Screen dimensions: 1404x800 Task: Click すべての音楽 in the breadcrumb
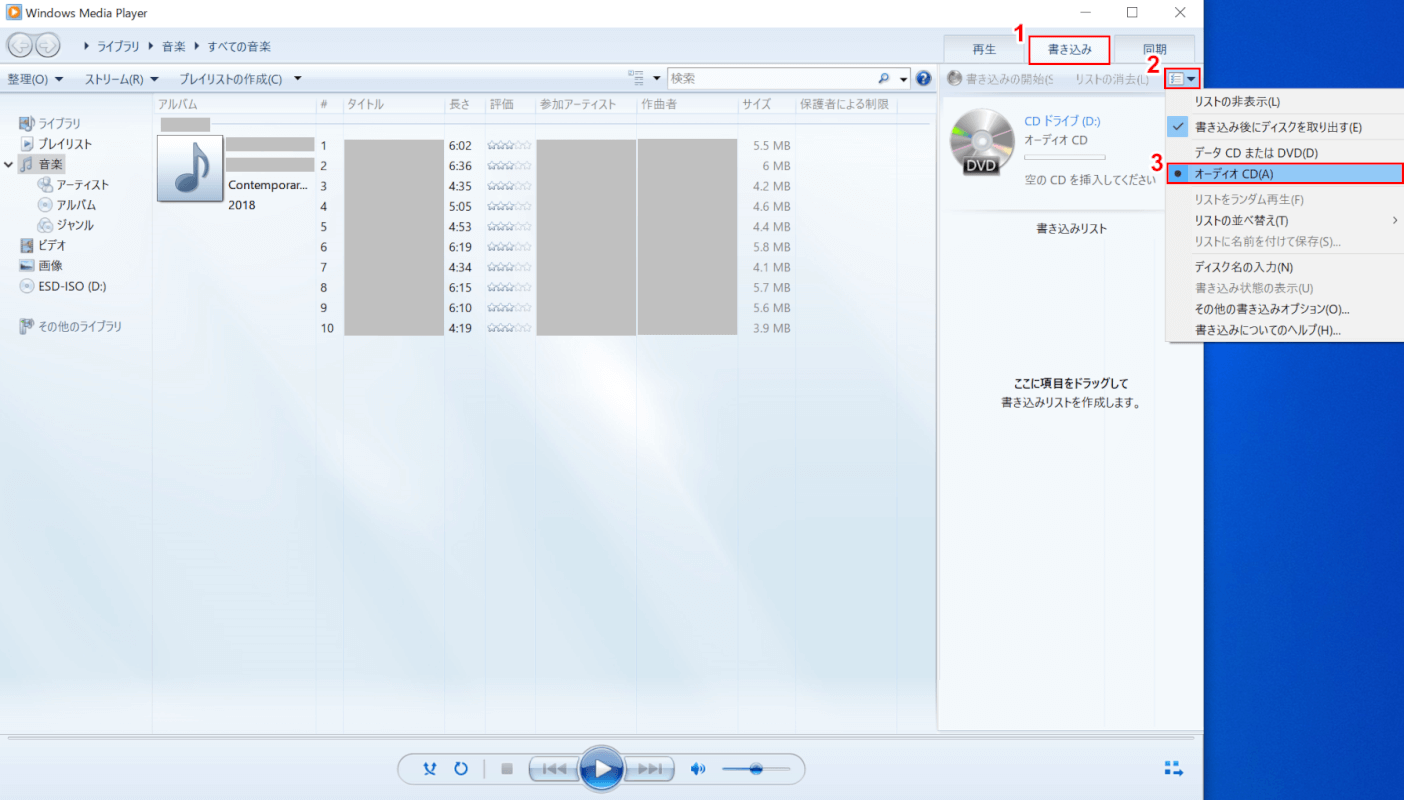pos(239,46)
